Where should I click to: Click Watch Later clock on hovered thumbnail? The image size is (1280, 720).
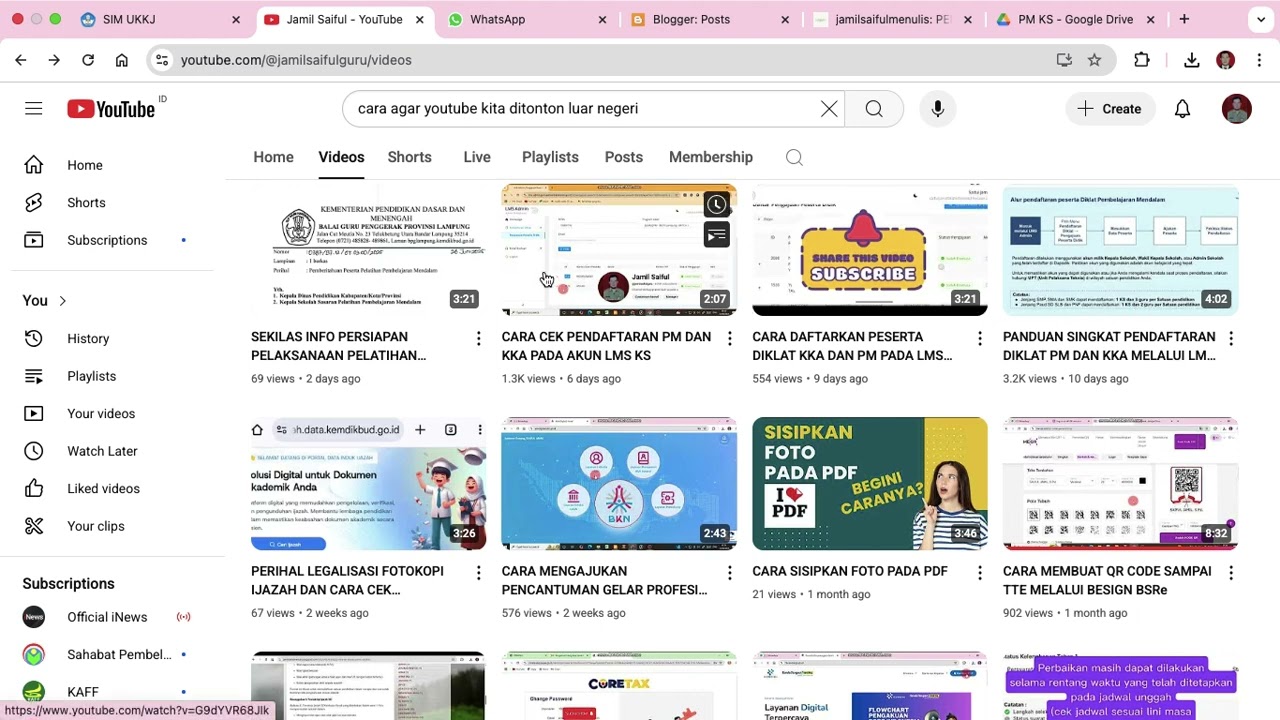[x=717, y=205]
